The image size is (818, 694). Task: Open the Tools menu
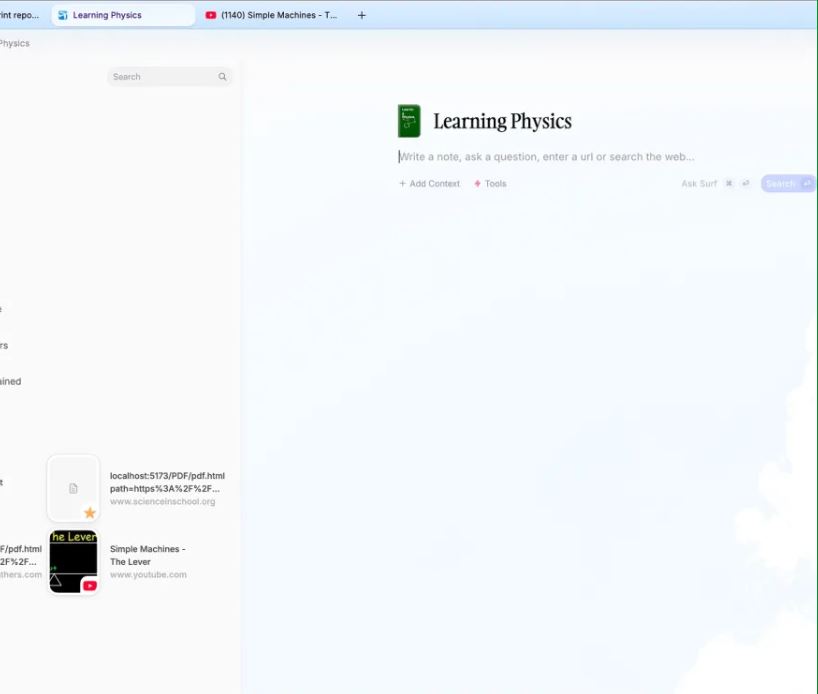490,184
